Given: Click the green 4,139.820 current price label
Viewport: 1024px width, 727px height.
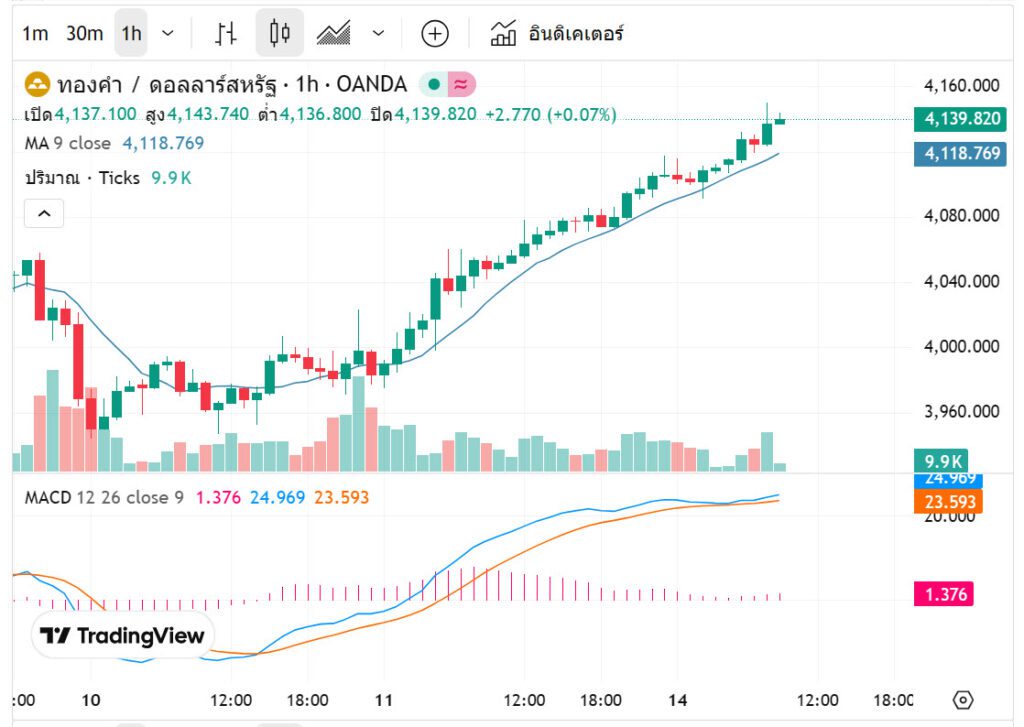Looking at the screenshot, I should click(x=961, y=119).
